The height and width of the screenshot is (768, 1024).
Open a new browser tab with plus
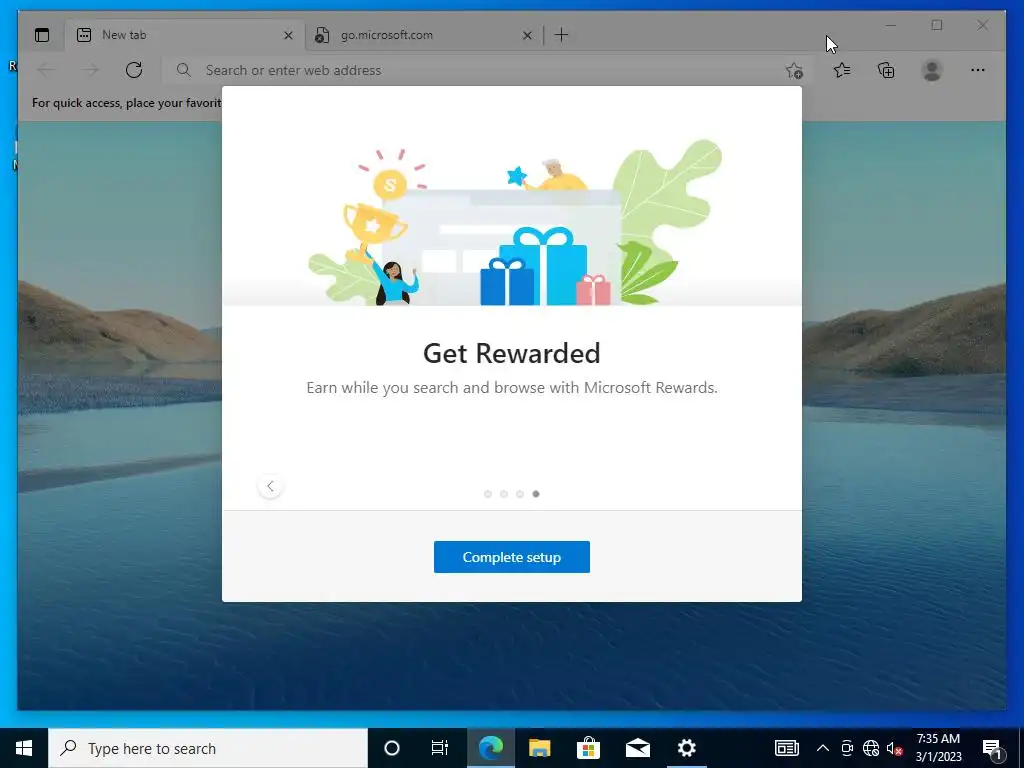point(561,35)
